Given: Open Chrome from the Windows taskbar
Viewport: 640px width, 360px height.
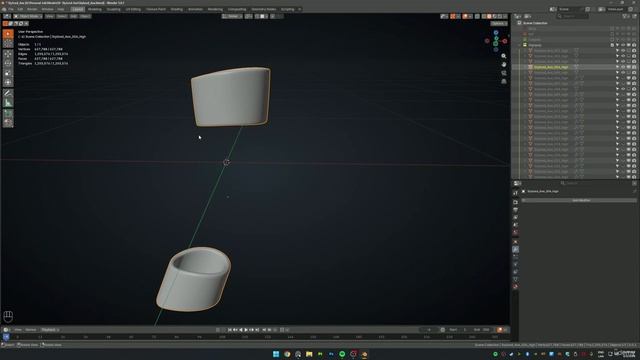Looking at the screenshot, I should [287, 354].
